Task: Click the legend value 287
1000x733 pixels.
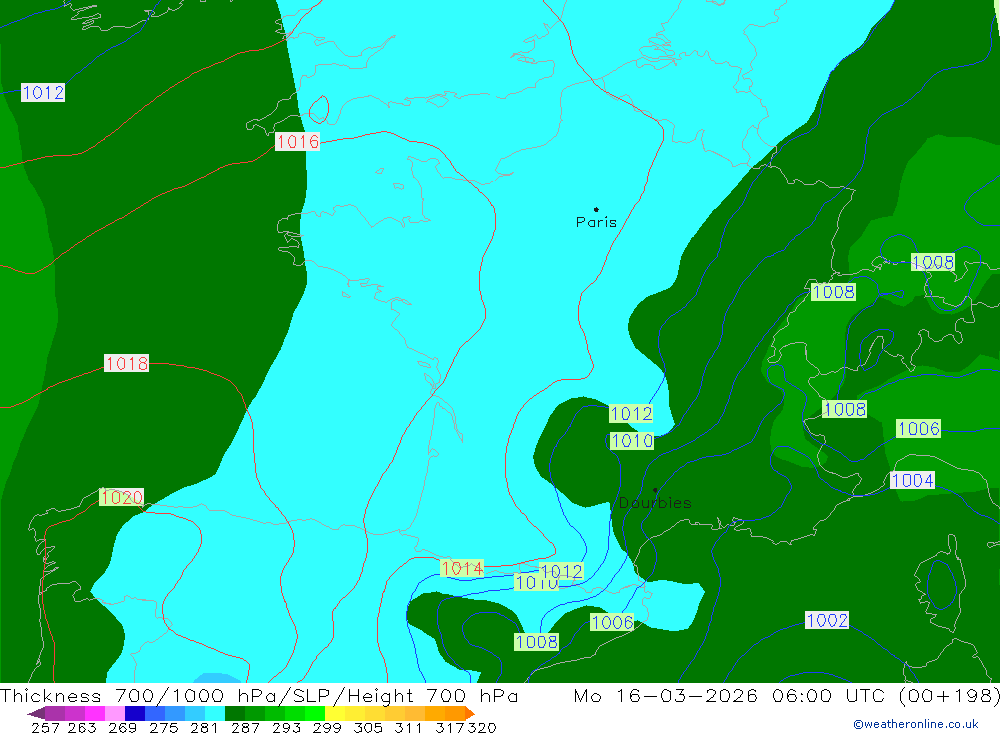Action: [x=245, y=728]
